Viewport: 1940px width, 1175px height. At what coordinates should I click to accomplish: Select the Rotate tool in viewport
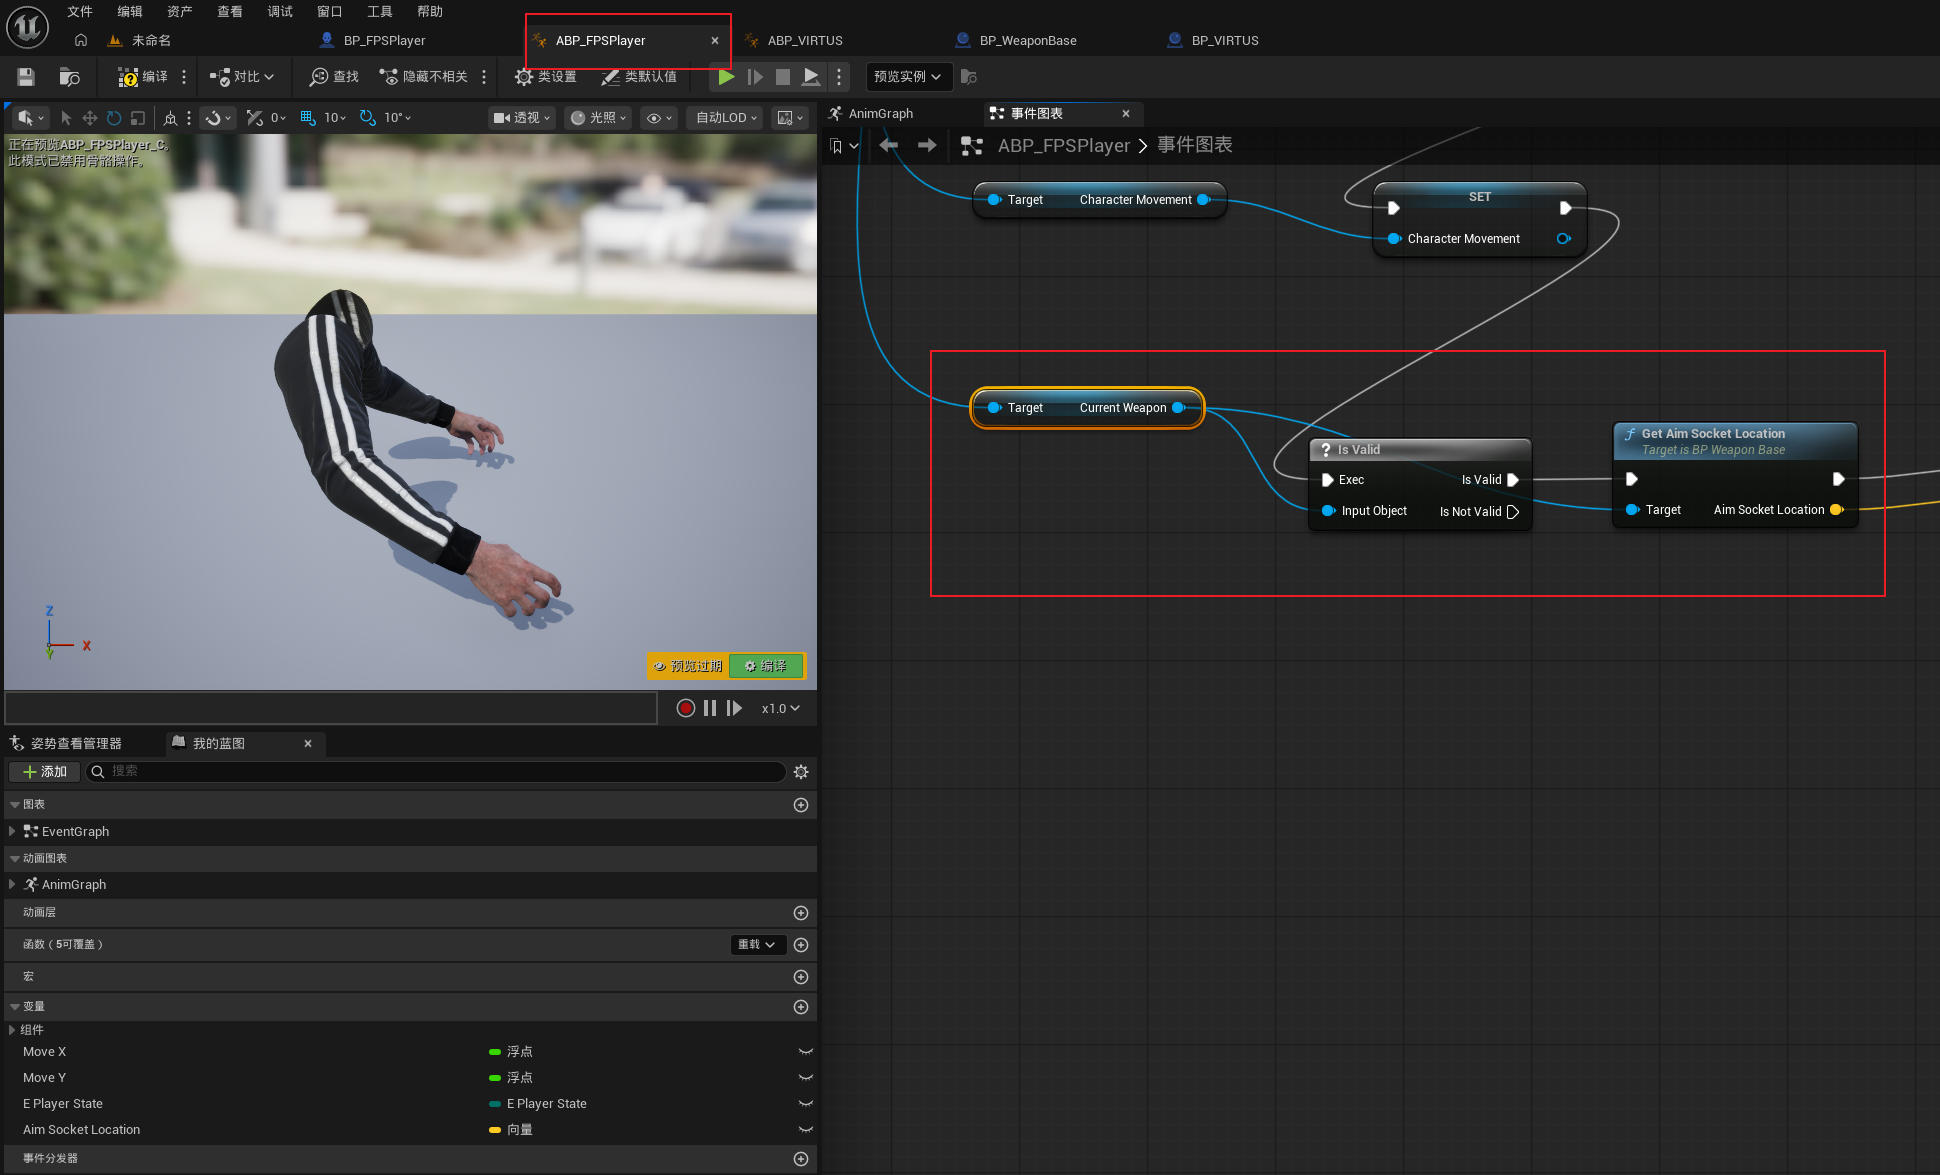tap(114, 118)
